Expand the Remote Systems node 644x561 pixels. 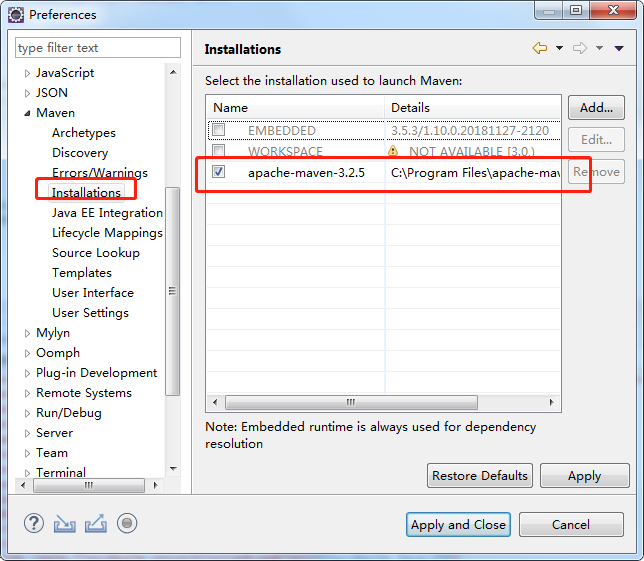(27, 393)
